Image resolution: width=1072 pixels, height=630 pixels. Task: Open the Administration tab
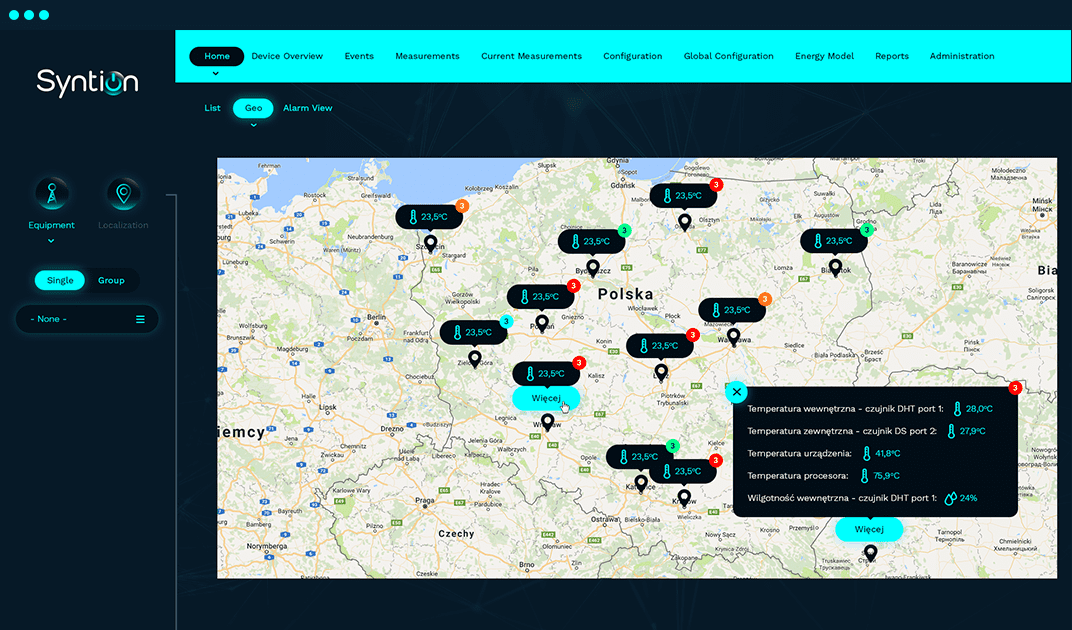click(962, 56)
